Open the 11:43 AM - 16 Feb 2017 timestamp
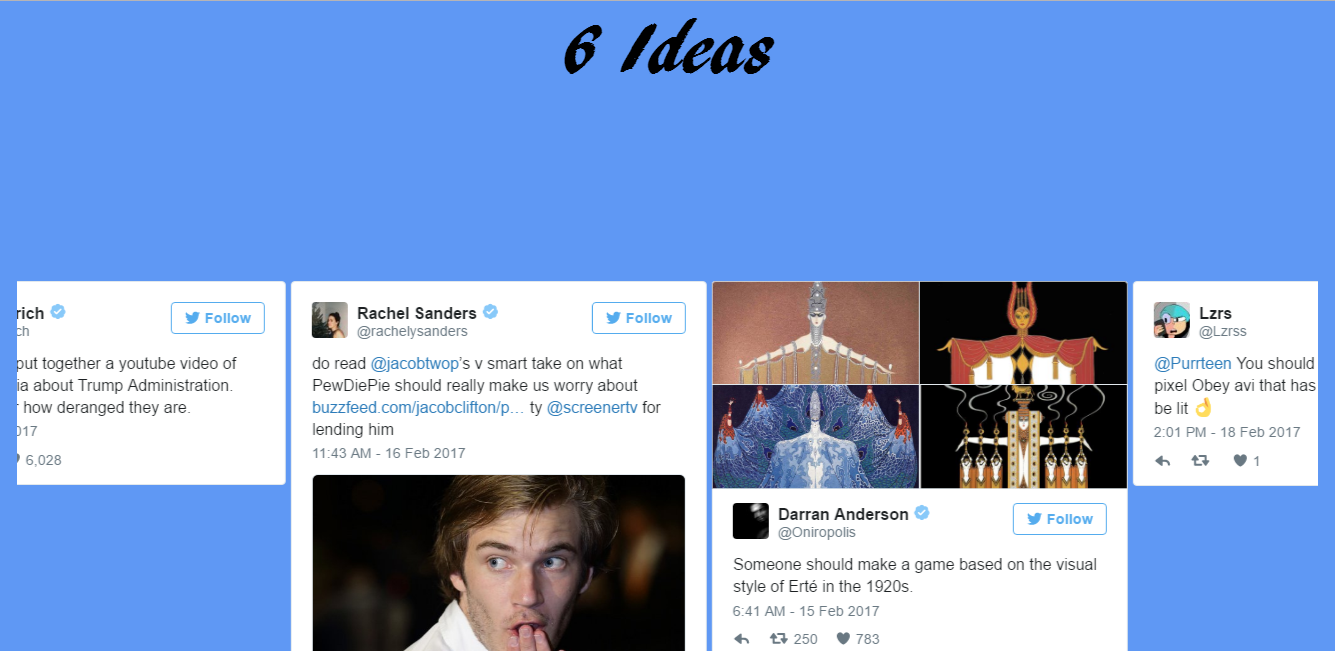Screen dimensions: 1335x651 coord(389,453)
